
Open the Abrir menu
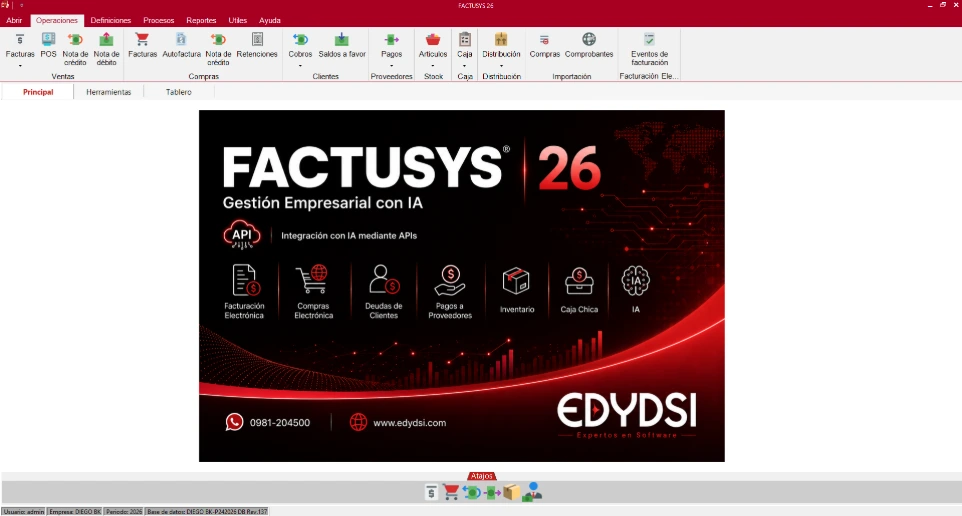(x=14, y=20)
